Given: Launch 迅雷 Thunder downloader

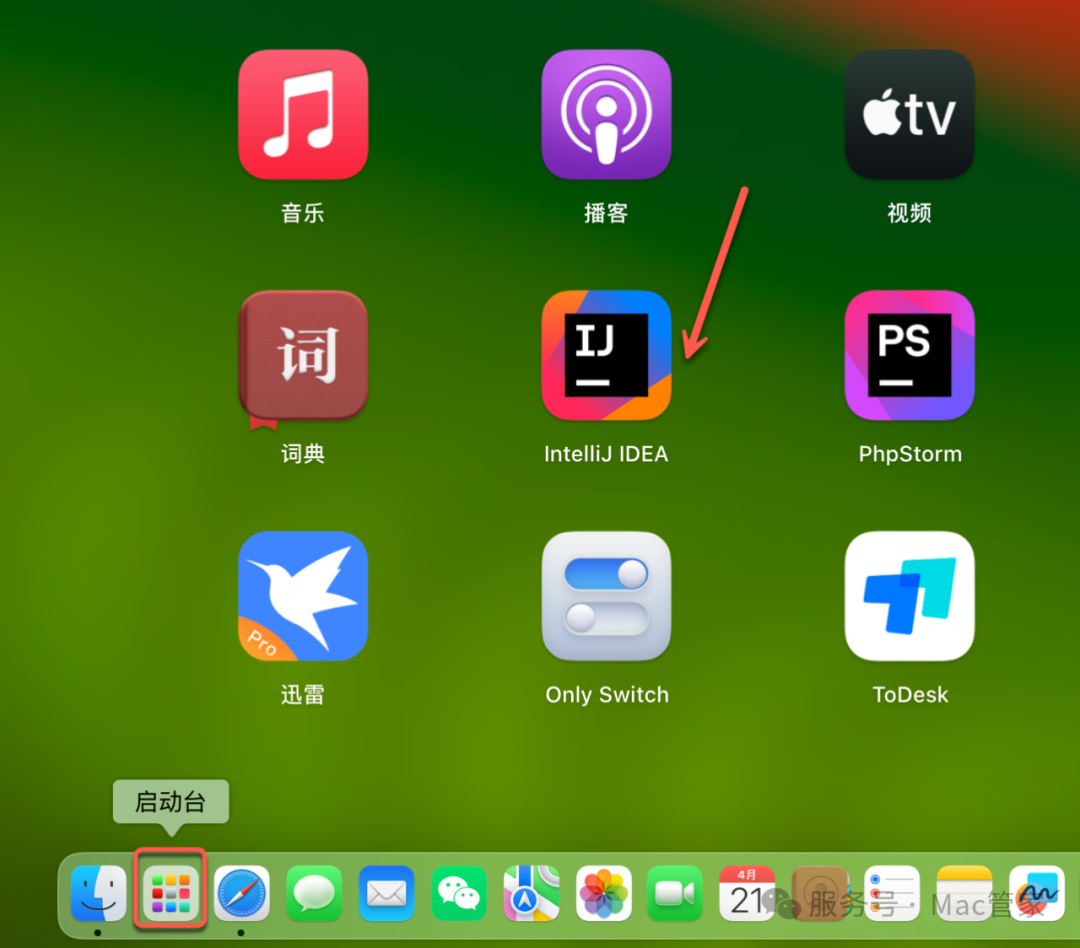Looking at the screenshot, I should [303, 596].
